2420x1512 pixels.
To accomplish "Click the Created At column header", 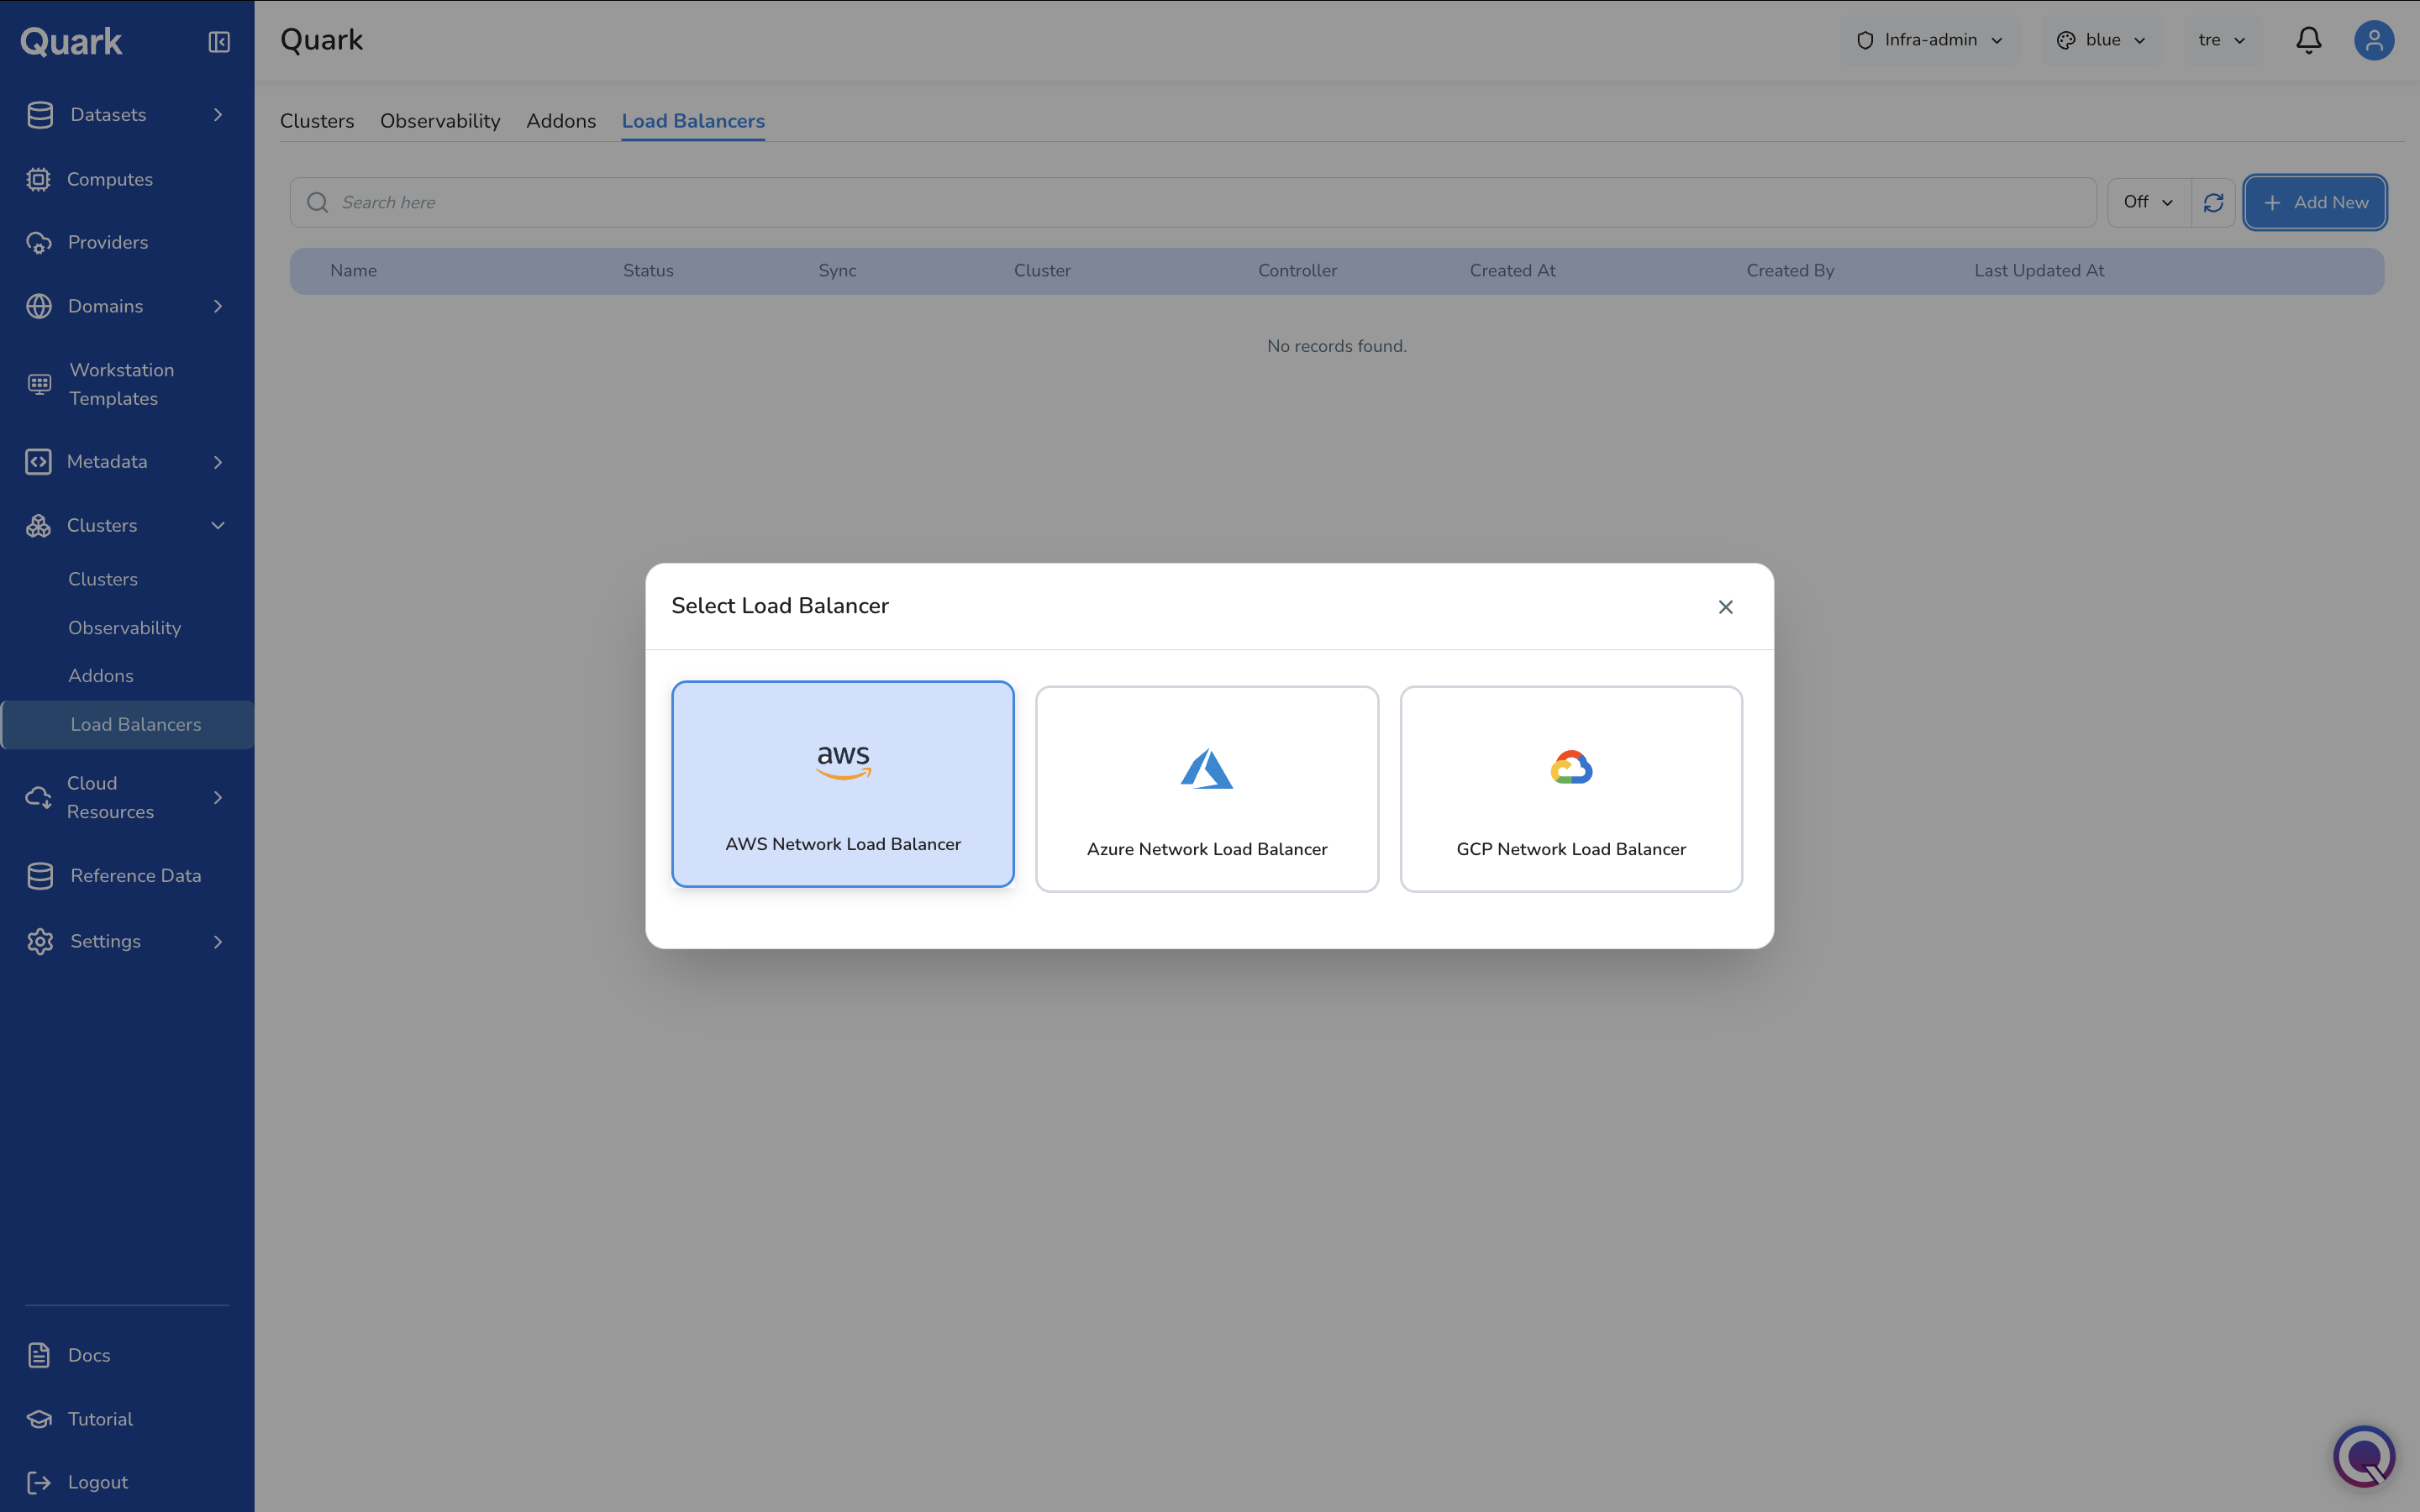I will point(1512,271).
